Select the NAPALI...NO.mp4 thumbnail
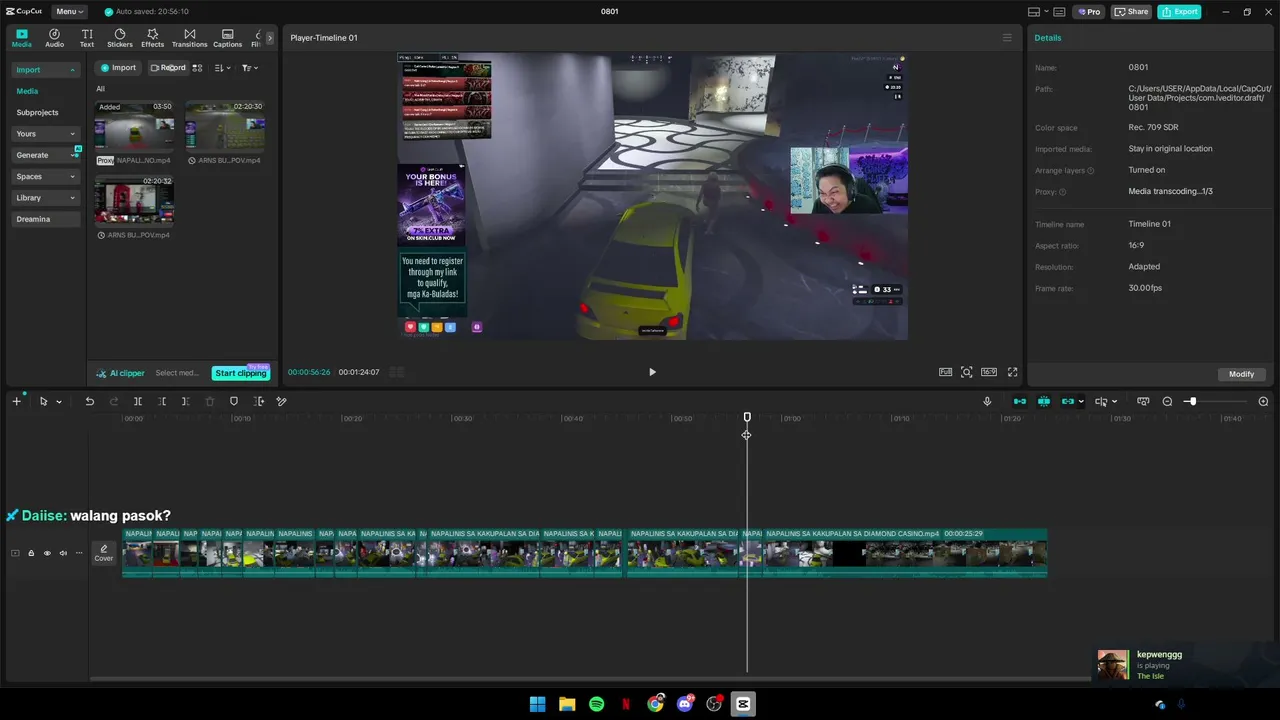 click(x=134, y=126)
